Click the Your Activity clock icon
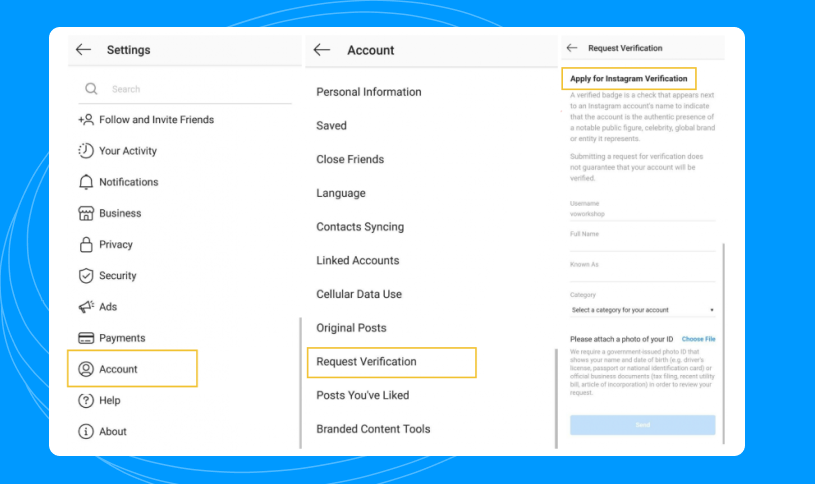Viewport: 815px width, 484px height. (86, 151)
